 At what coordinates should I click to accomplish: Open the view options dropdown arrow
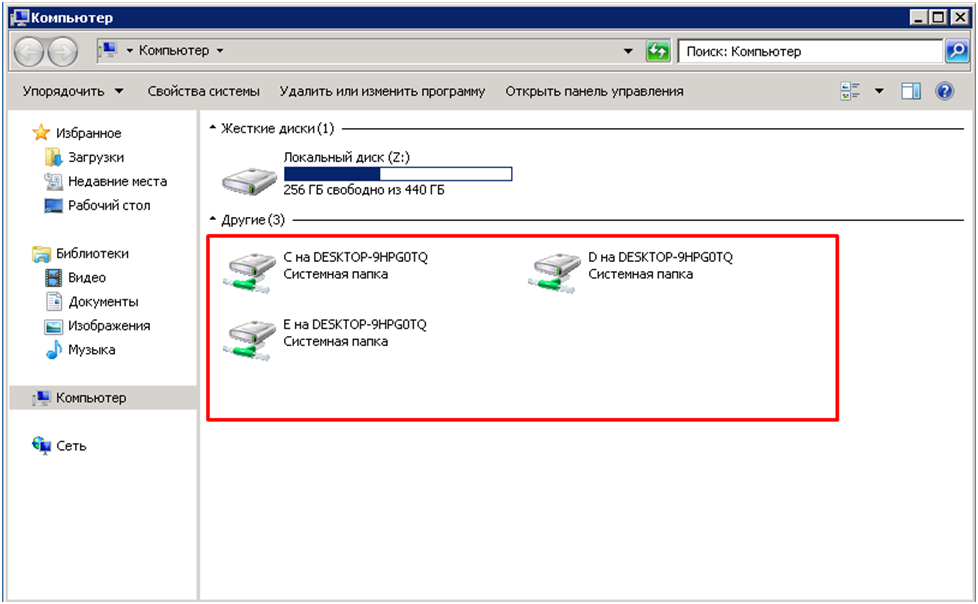point(879,91)
